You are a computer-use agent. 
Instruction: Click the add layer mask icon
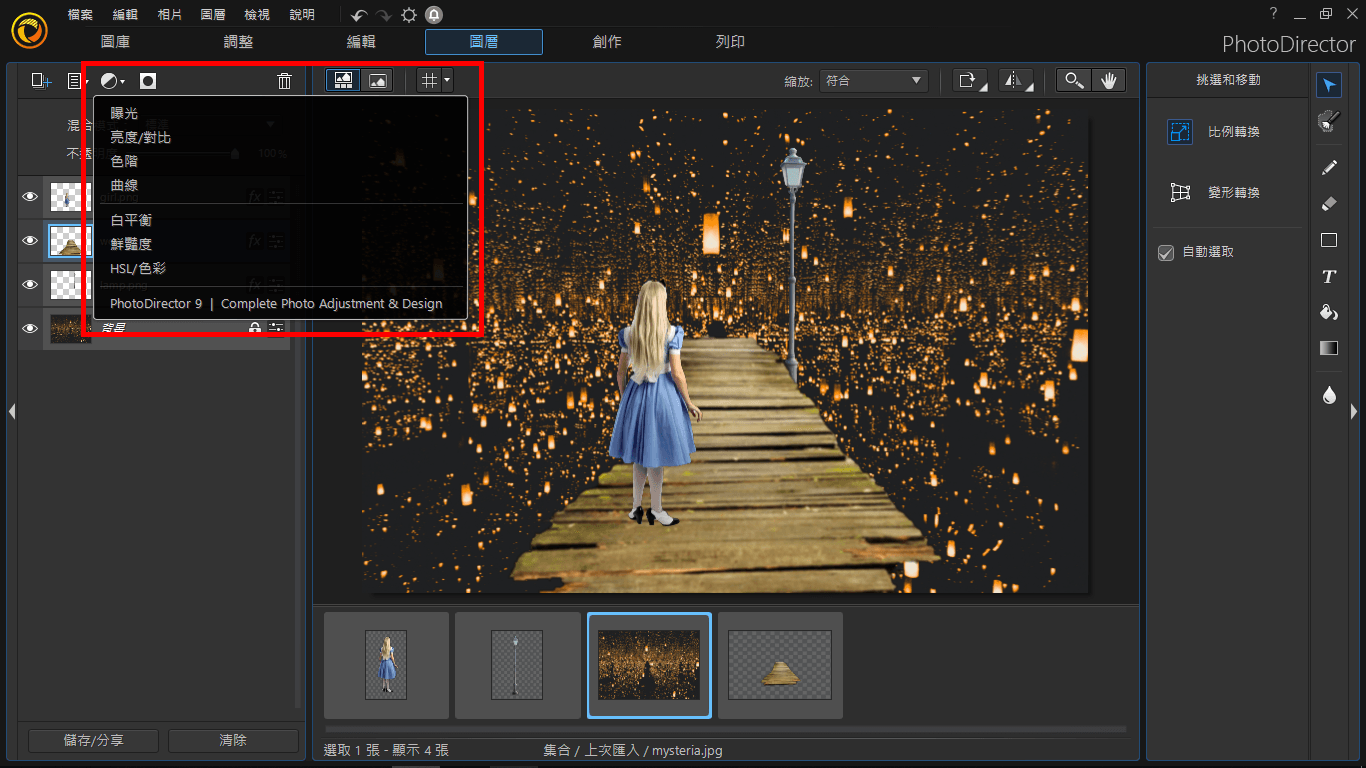click(x=148, y=81)
